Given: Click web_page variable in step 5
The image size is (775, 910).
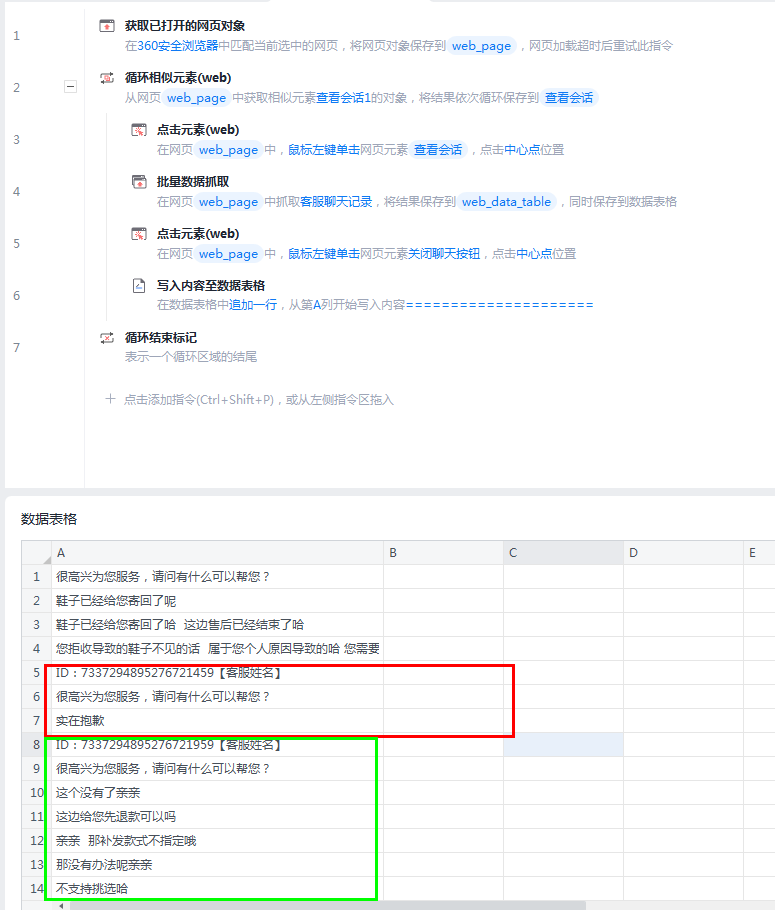Looking at the screenshot, I should click(x=228, y=254).
